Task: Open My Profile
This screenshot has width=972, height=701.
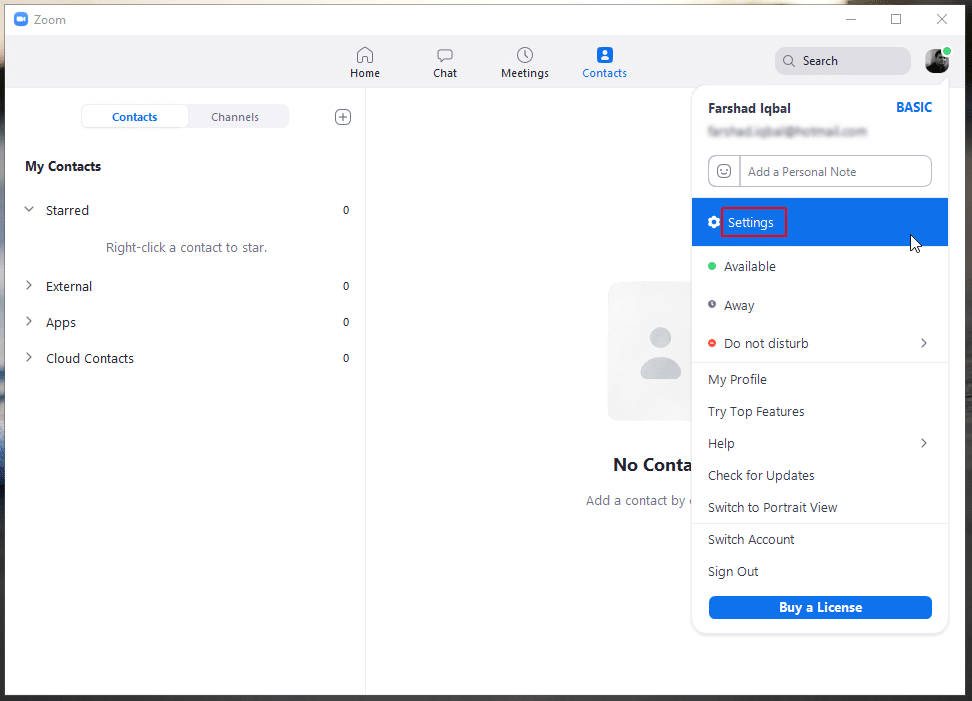Action: [737, 379]
